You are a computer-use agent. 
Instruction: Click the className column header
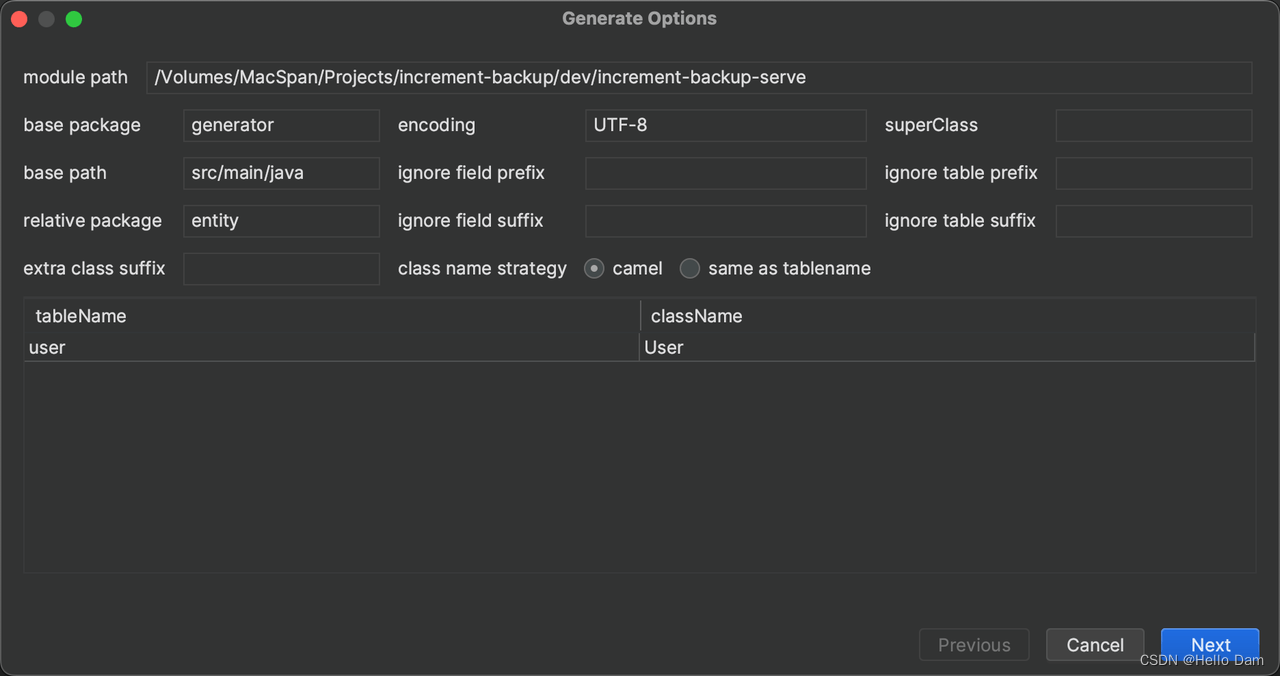pos(948,316)
